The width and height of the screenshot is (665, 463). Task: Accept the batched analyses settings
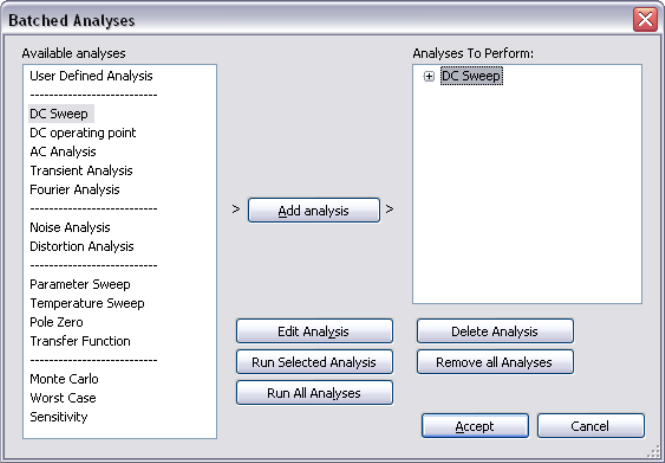(474, 426)
